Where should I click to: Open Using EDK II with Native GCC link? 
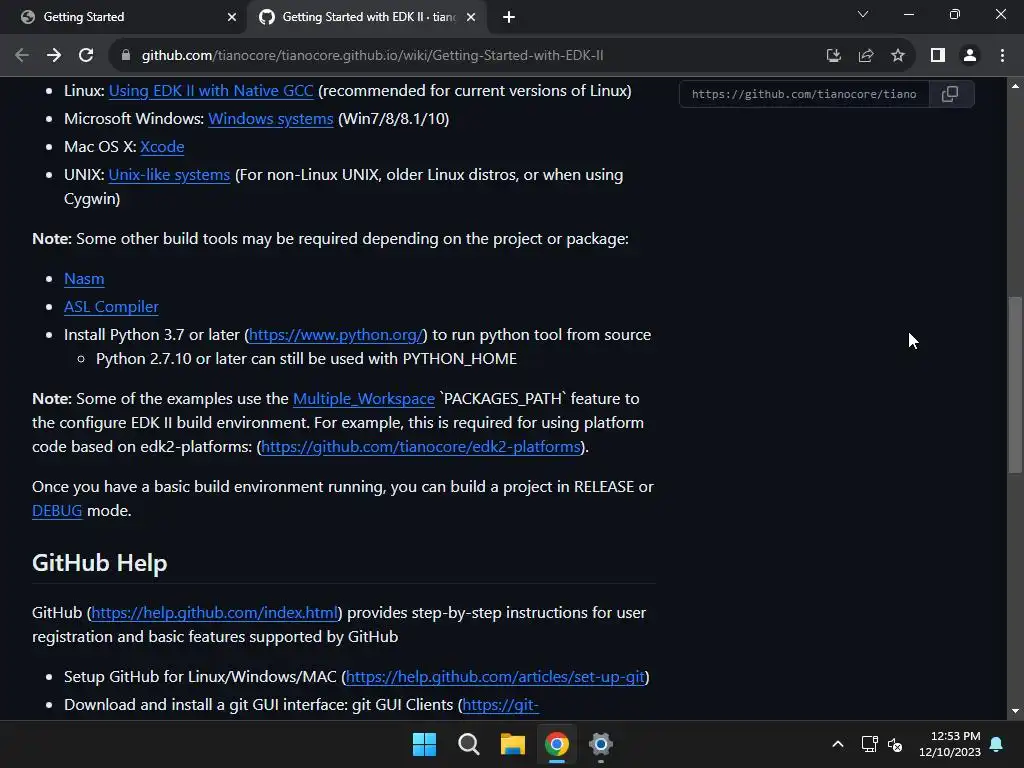(211, 91)
